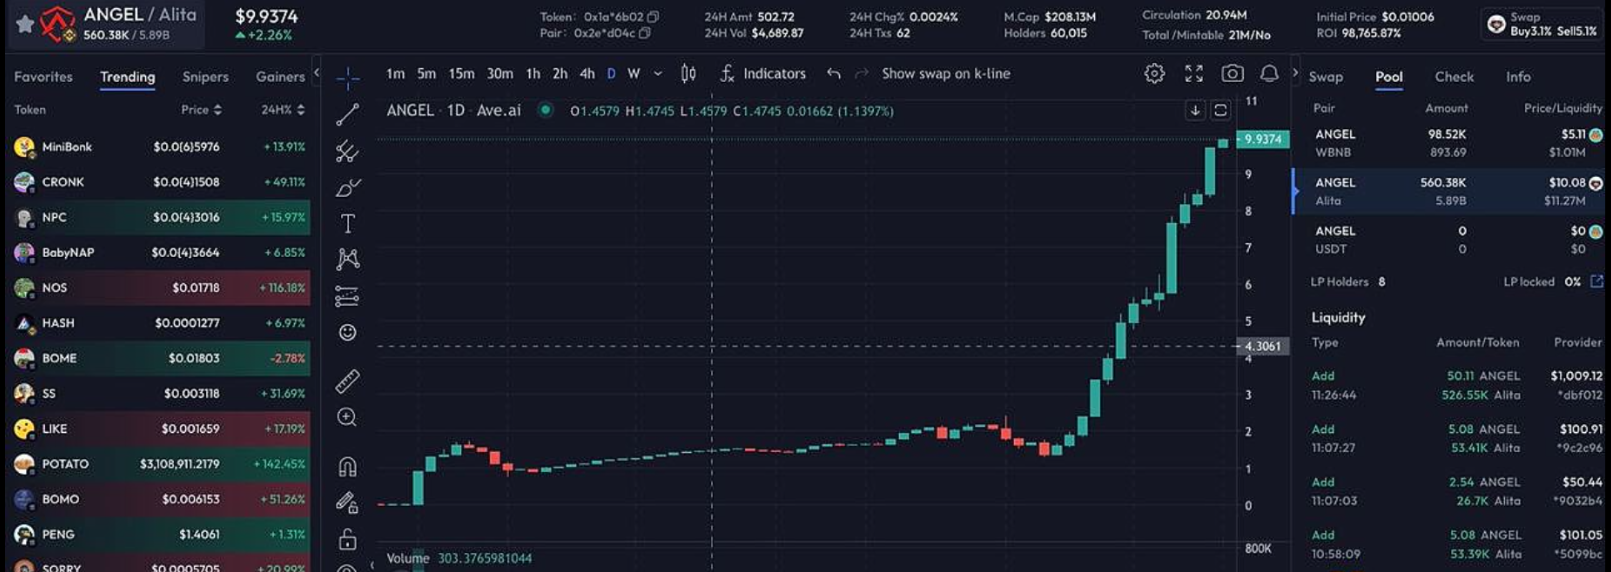Activate the magnet snap mode
The height and width of the screenshot is (572, 1611).
(x=347, y=466)
